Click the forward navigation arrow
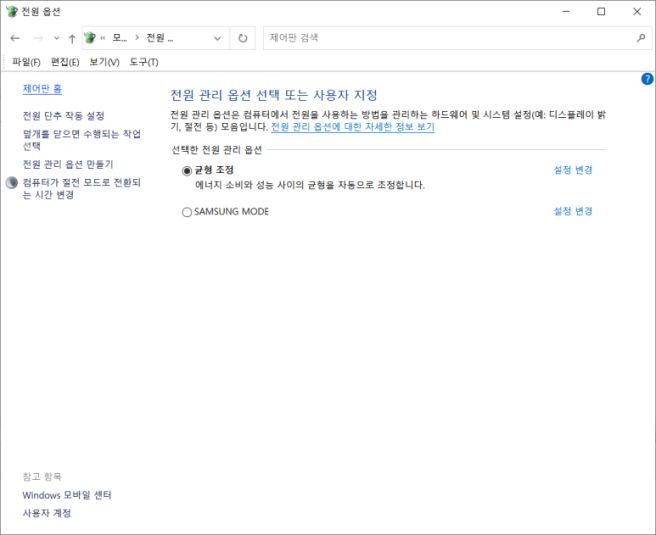Viewport: 656px width, 535px height. point(38,38)
